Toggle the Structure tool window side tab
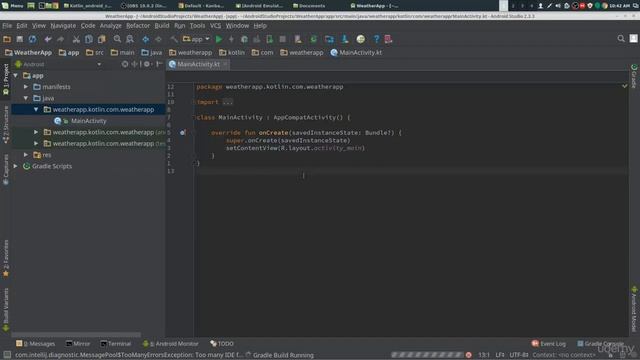Viewport: 640px width, 360px height. click(x=6, y=124)
